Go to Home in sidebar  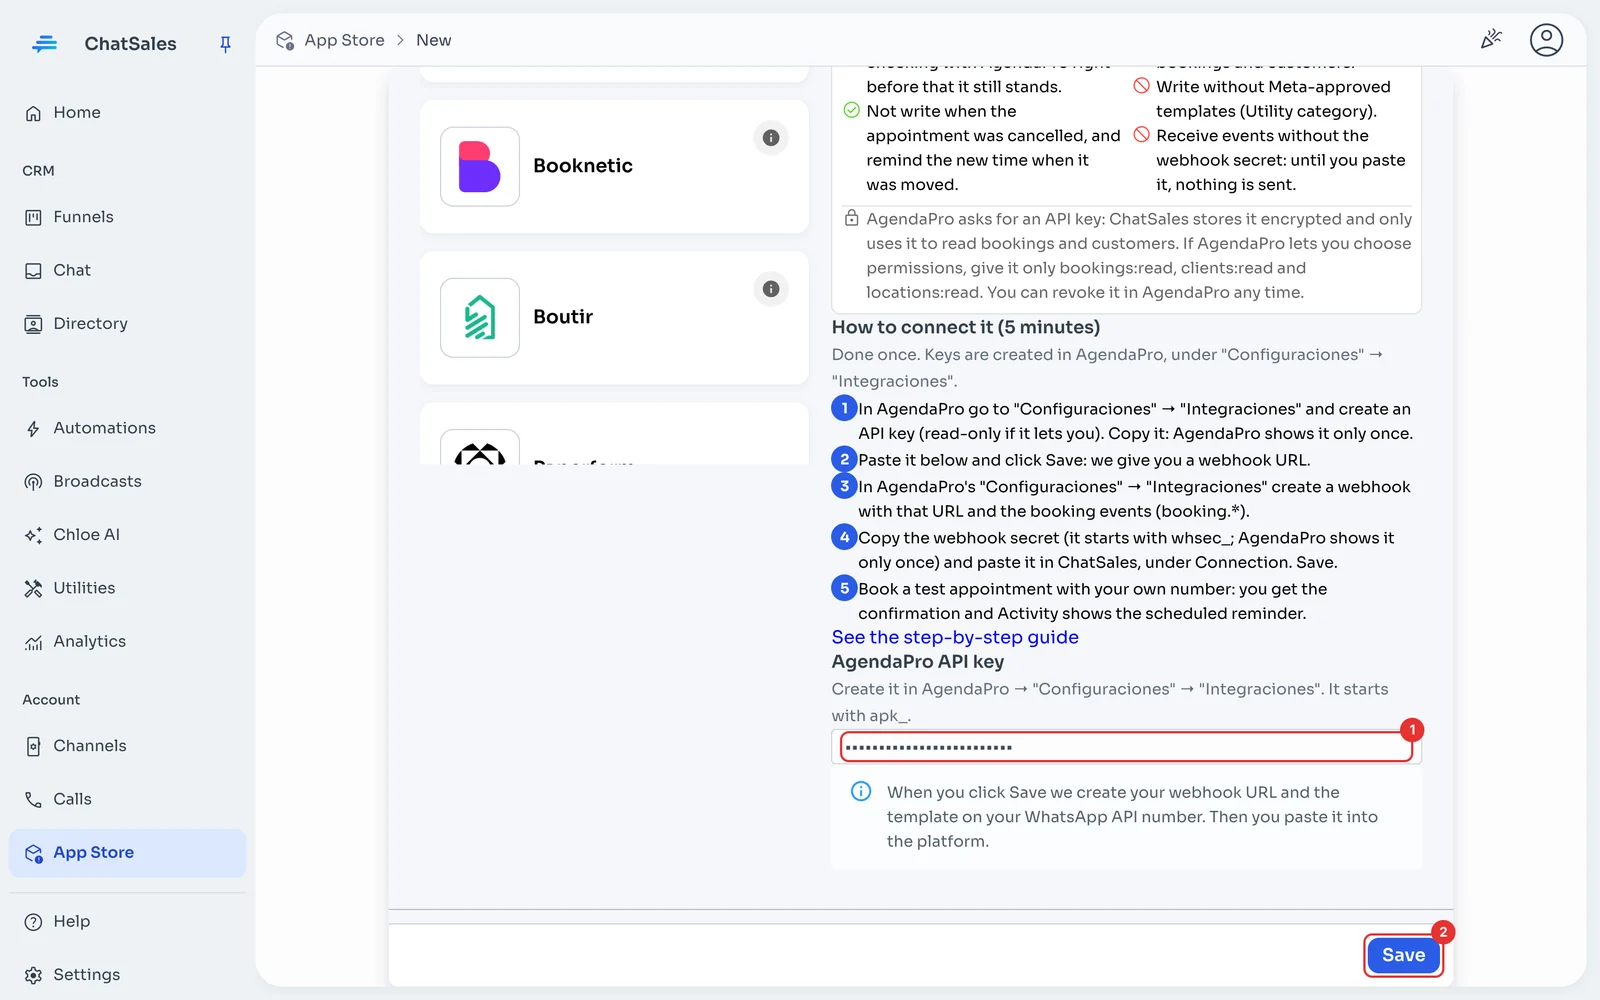coord(127,113)
